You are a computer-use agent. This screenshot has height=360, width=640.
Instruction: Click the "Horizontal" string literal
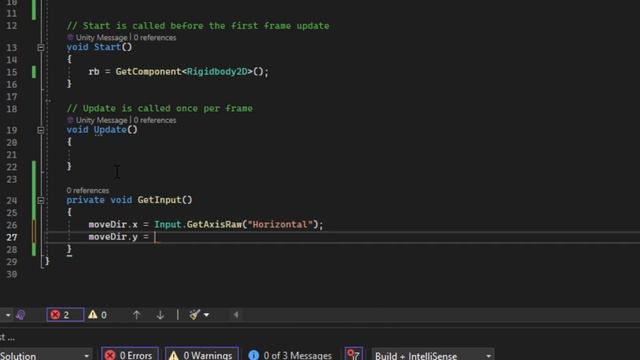pyautogui.click(x=280, y=224)
